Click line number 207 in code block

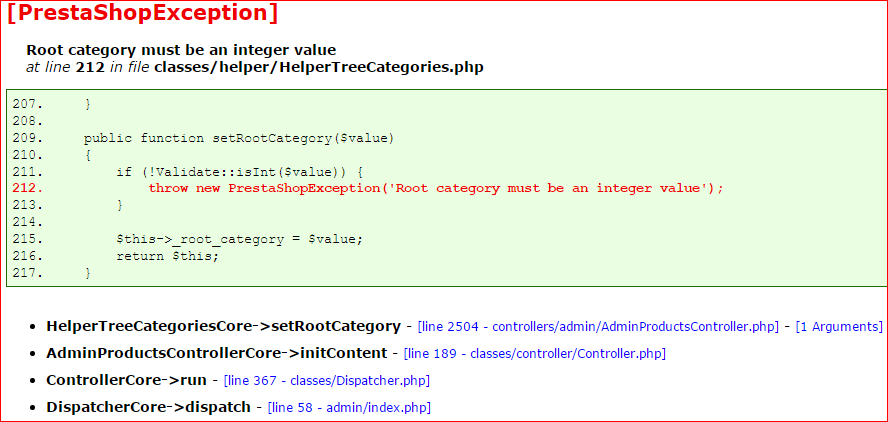[x=27, y=104]
